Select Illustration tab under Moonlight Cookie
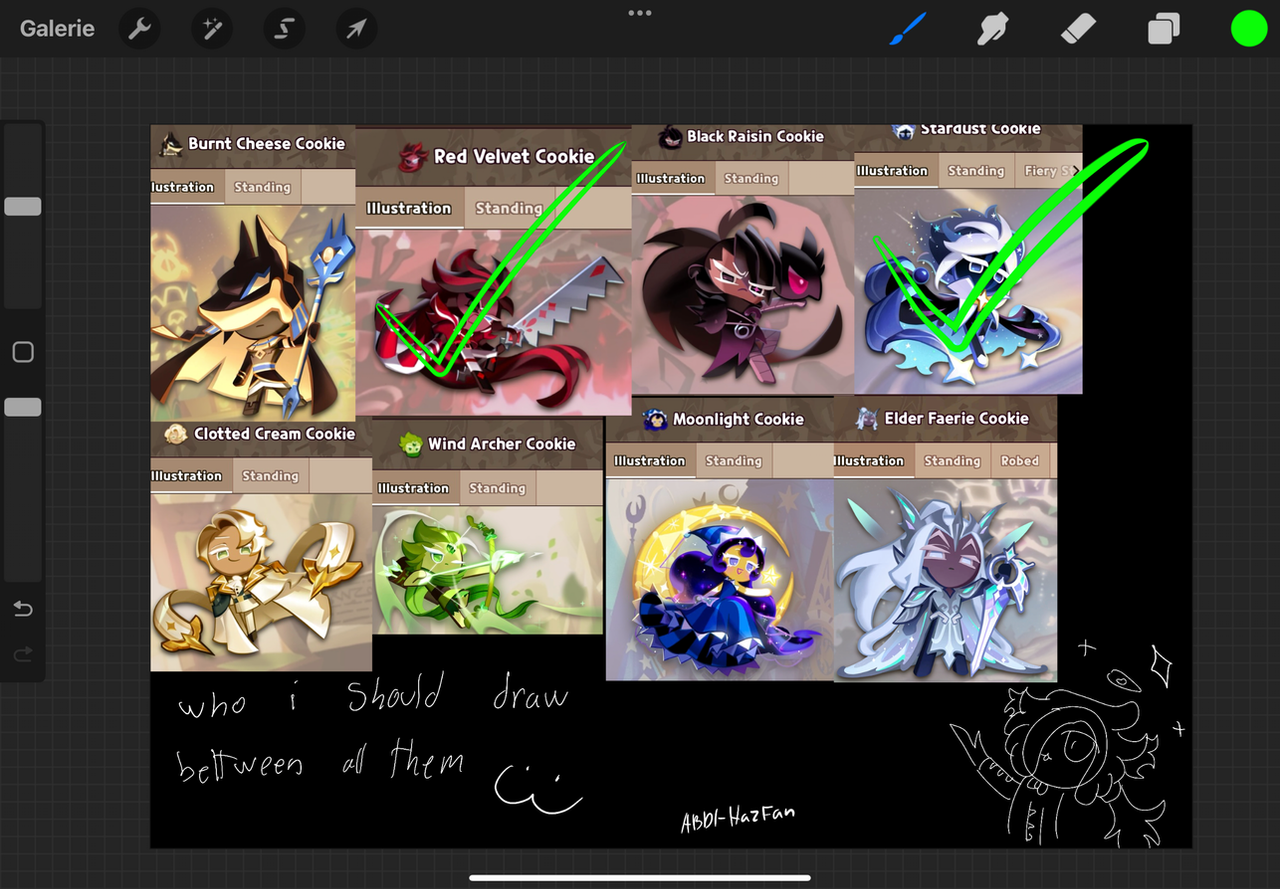 pyautogui.click(x=649, y=461)
